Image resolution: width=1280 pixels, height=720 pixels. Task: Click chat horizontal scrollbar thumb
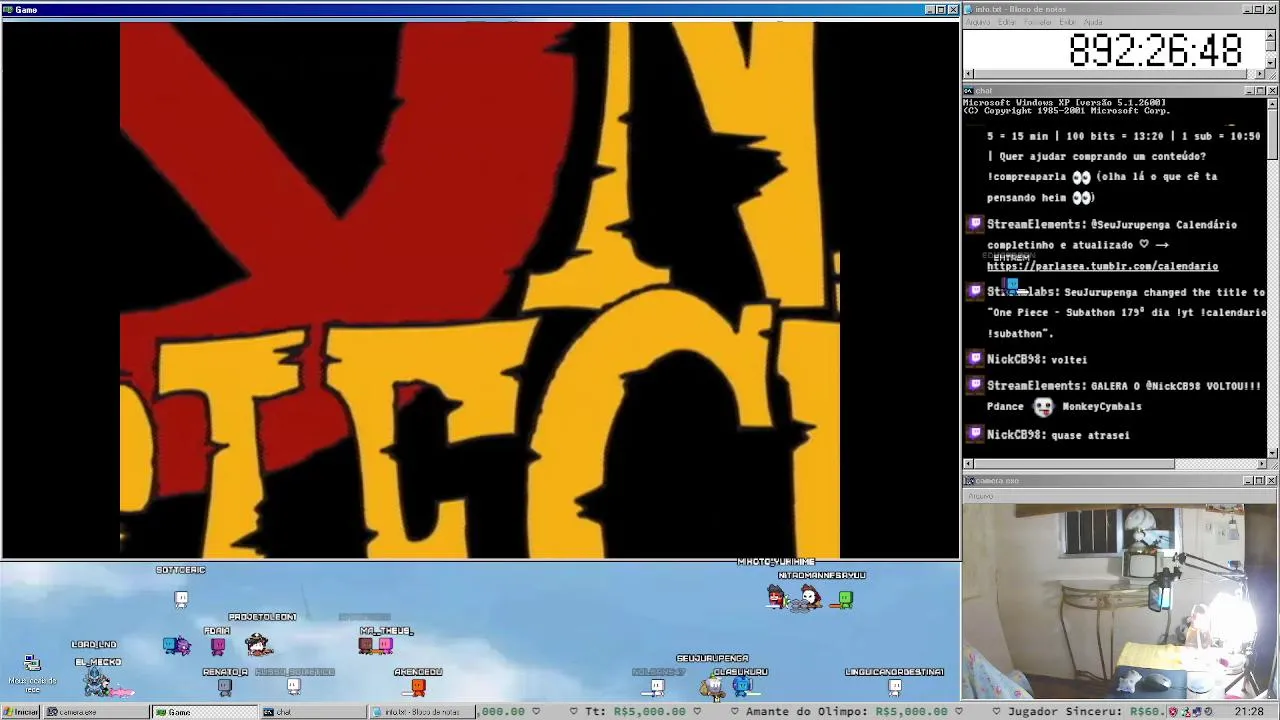(1074, 464)
